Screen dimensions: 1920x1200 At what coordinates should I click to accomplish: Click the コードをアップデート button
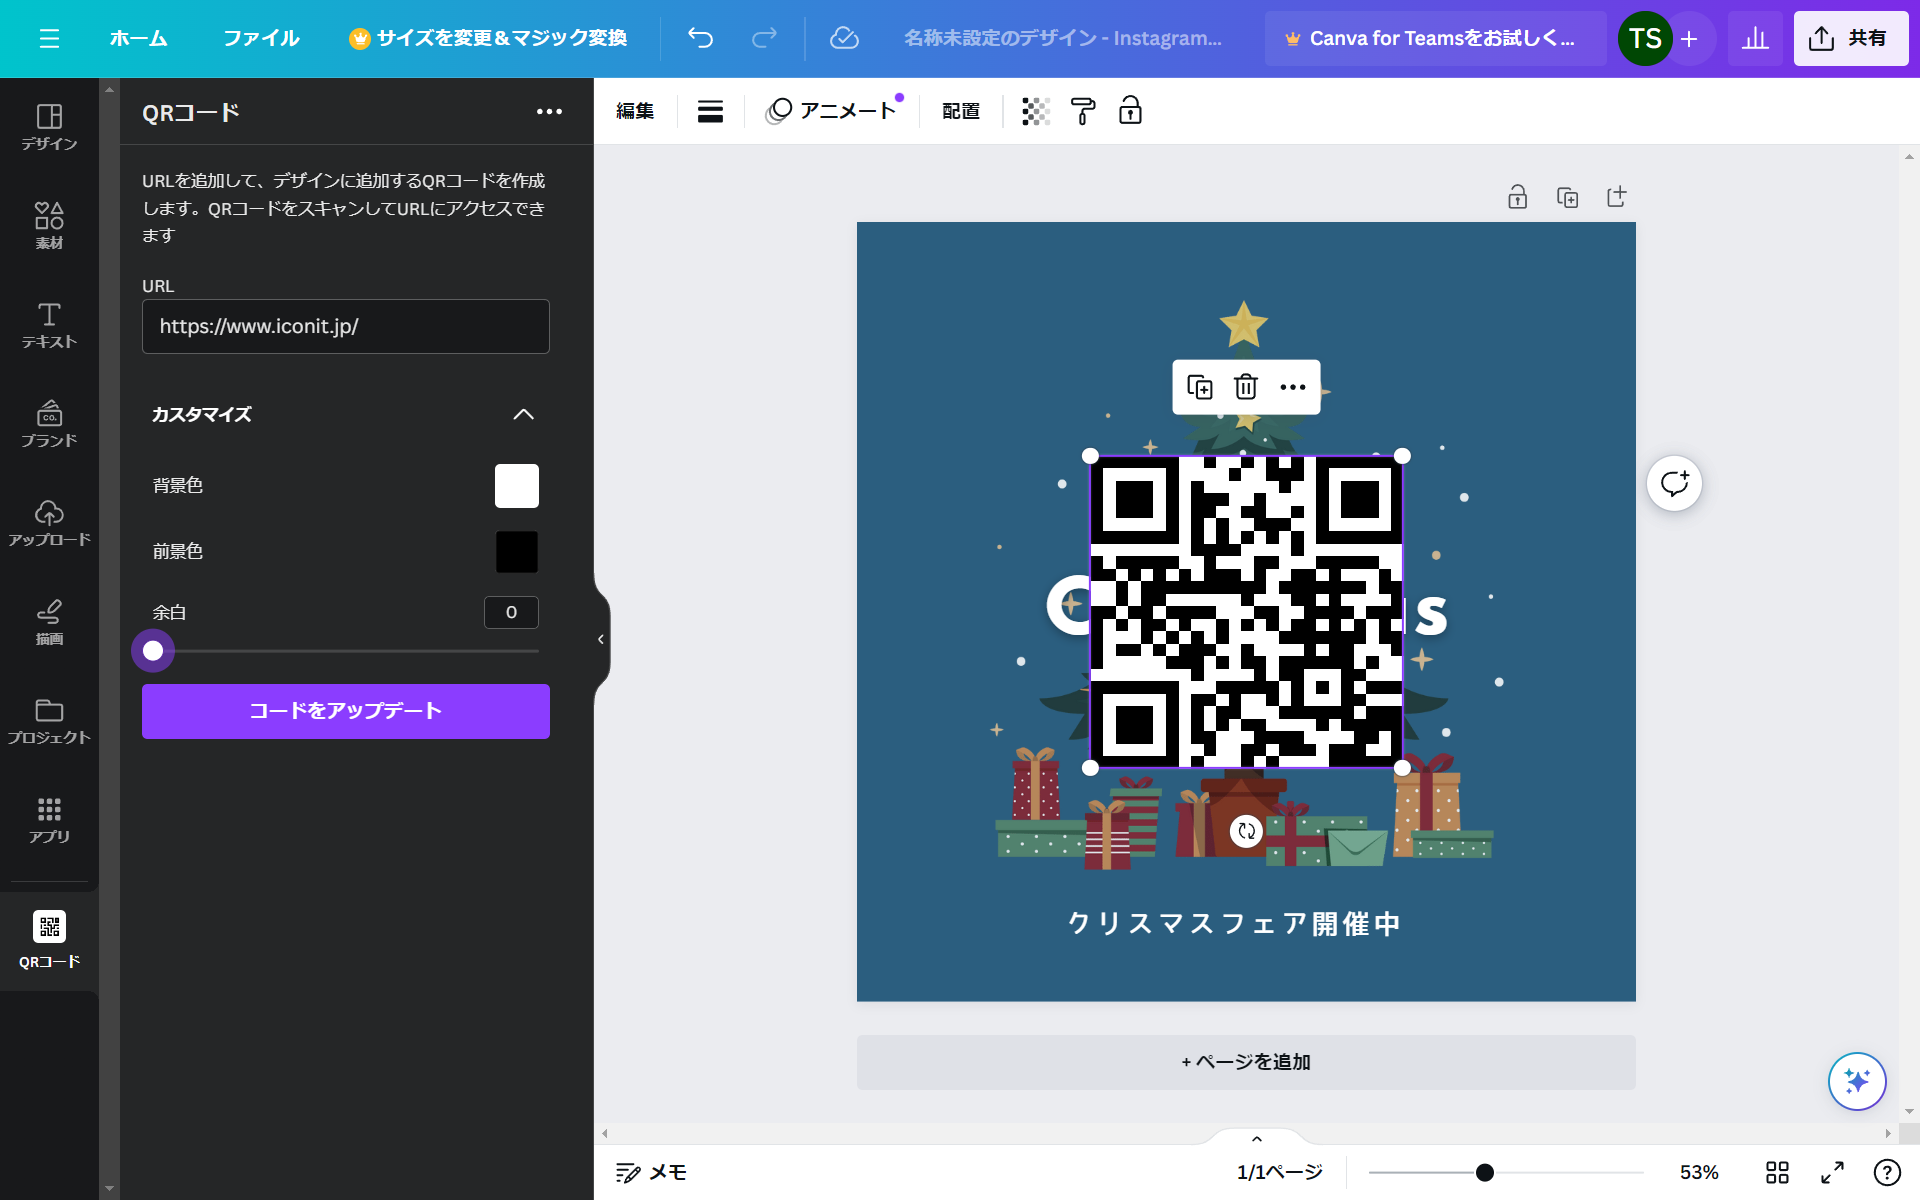[345, 711]
